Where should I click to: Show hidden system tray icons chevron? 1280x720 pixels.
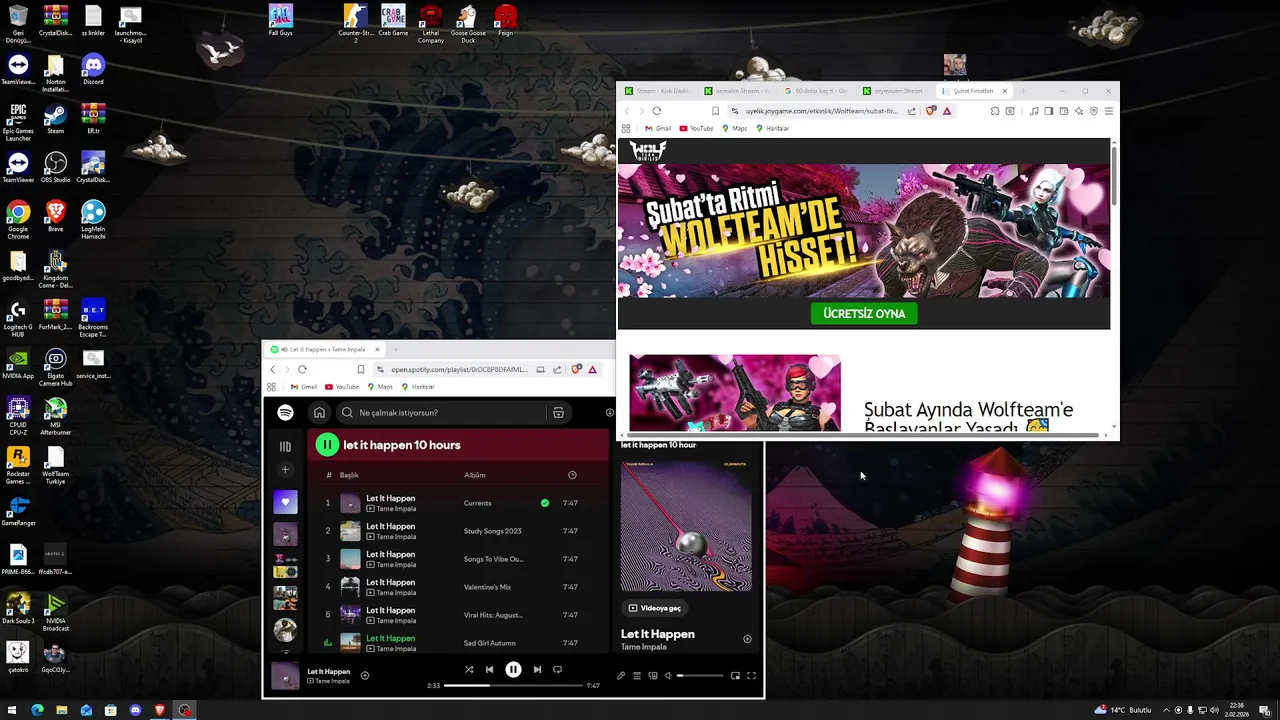coord(1166,710)
